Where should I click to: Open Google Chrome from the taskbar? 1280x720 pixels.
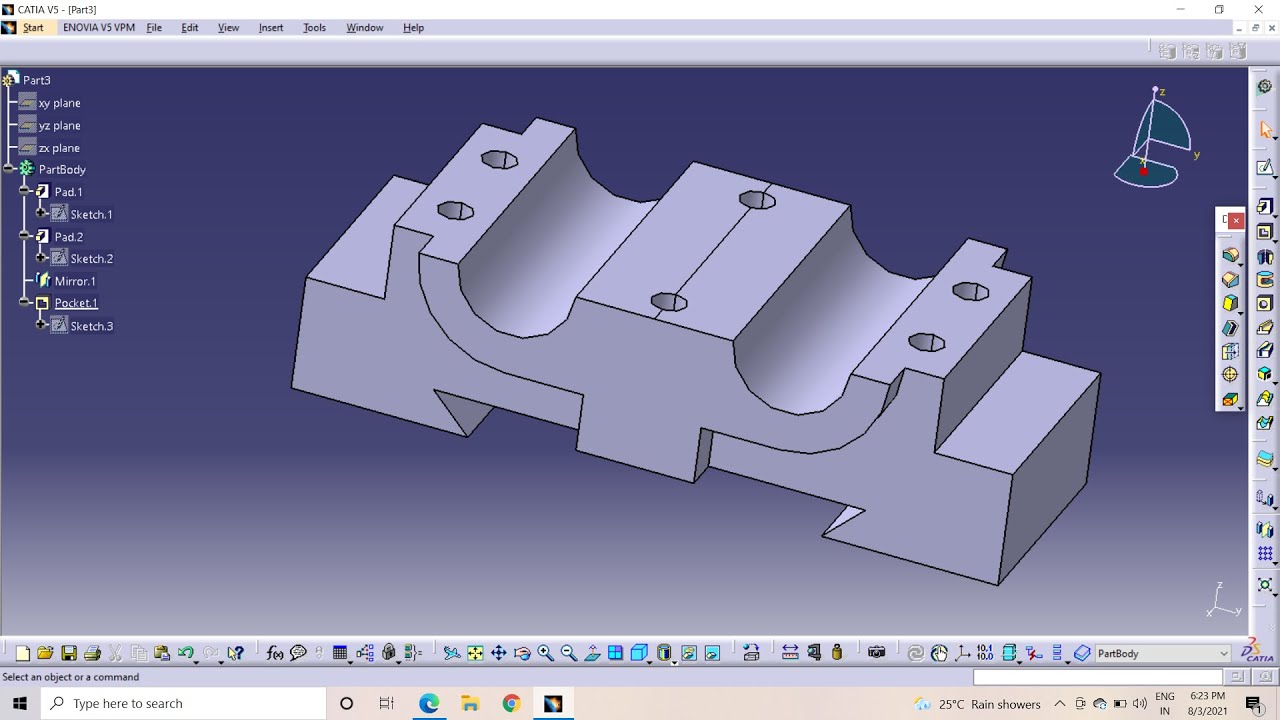(511, 704)
